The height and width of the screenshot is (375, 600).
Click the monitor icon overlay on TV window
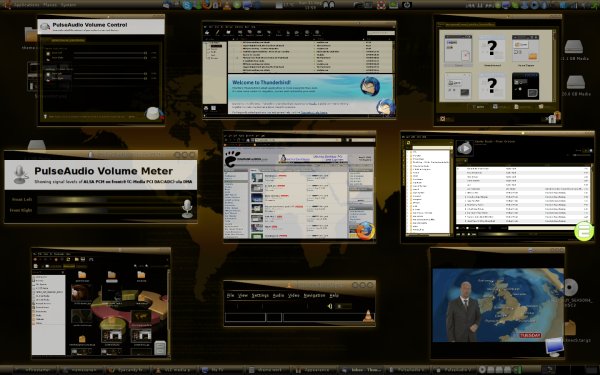tap(554, 347)
